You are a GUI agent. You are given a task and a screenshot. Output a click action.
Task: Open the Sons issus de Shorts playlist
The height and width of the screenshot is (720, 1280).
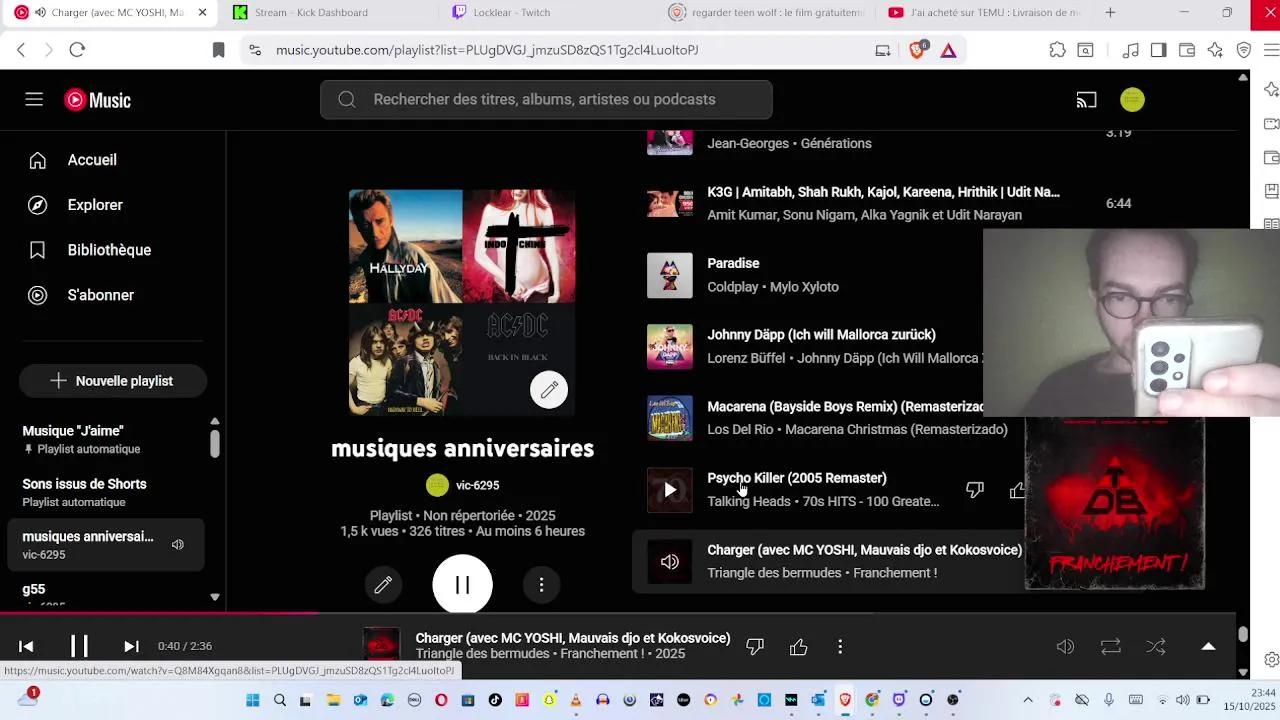coord(105,492)
